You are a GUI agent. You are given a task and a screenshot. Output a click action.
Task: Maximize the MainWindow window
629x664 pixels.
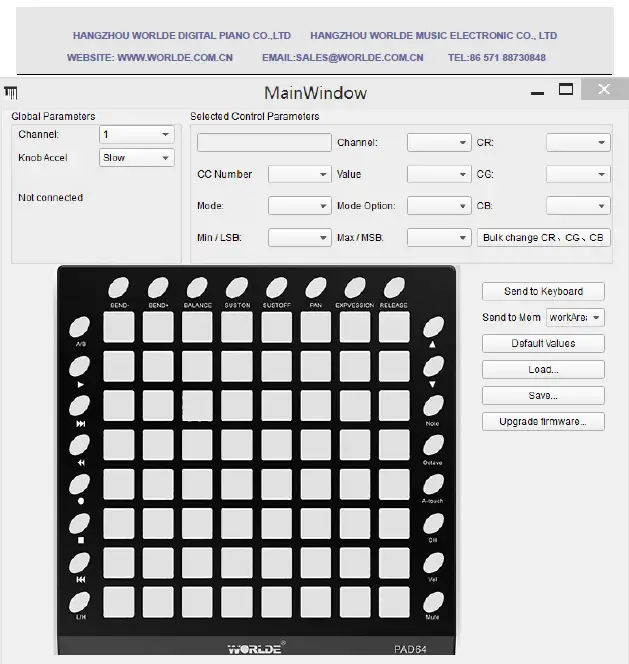tap(566, 89)
